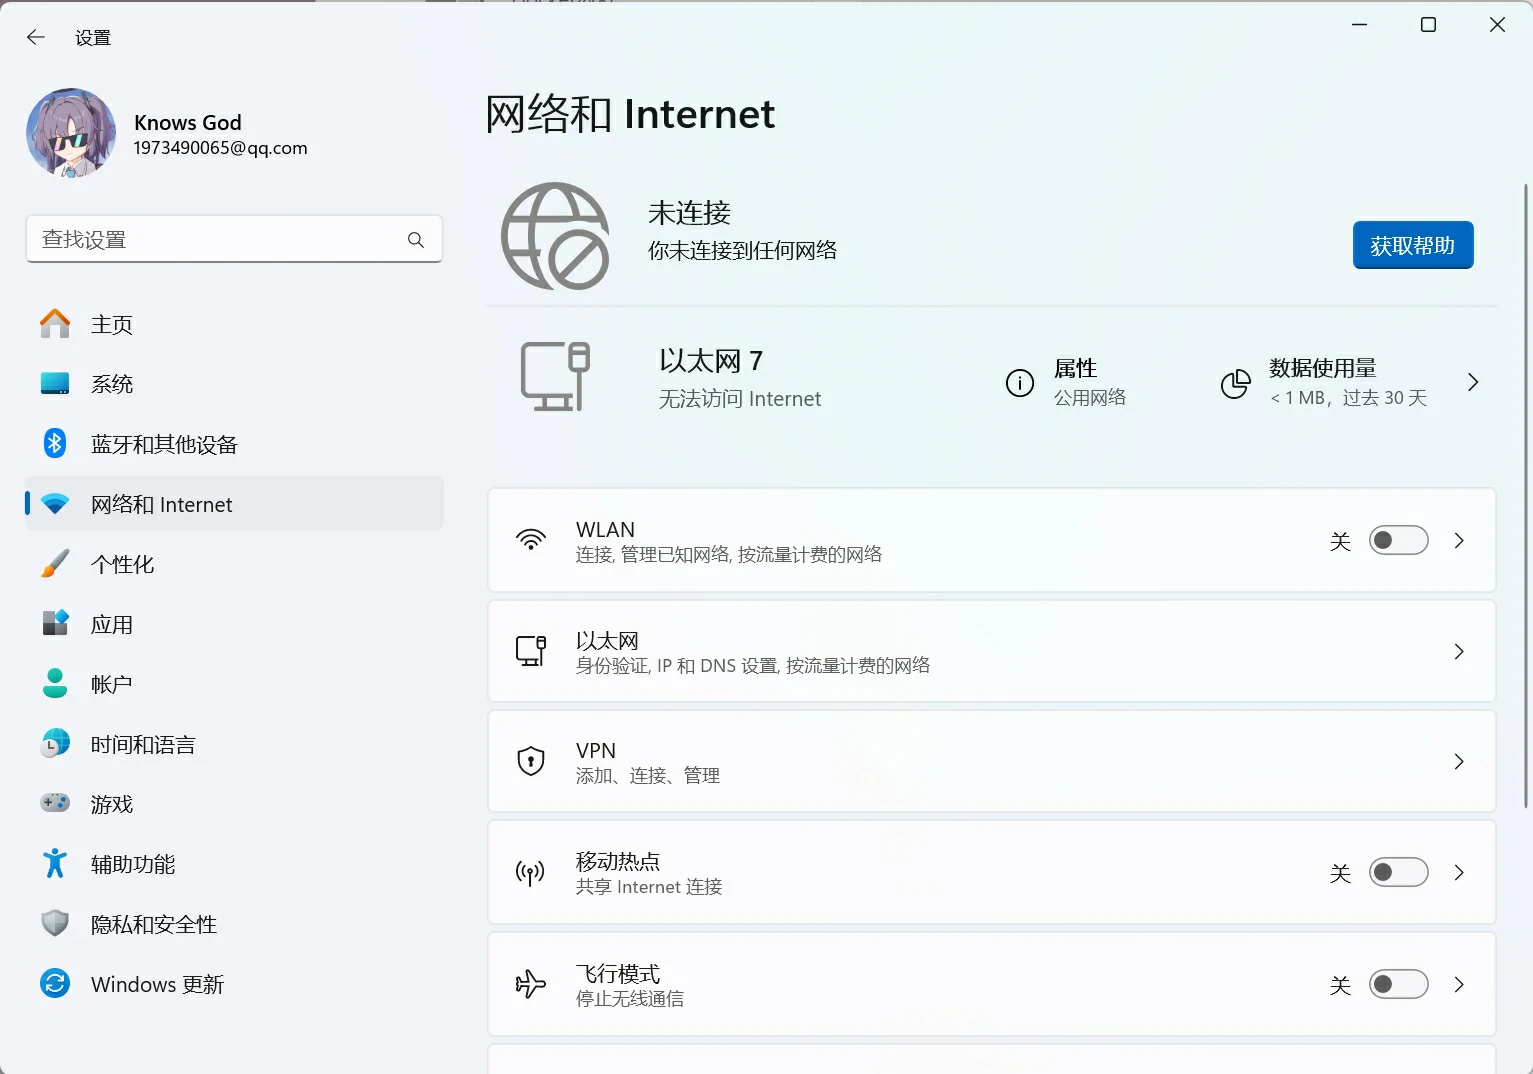Click the 帐户 person icon
Image resolution: width=1533 pixels, height=1074 pixels.
[x=55, y=683]
